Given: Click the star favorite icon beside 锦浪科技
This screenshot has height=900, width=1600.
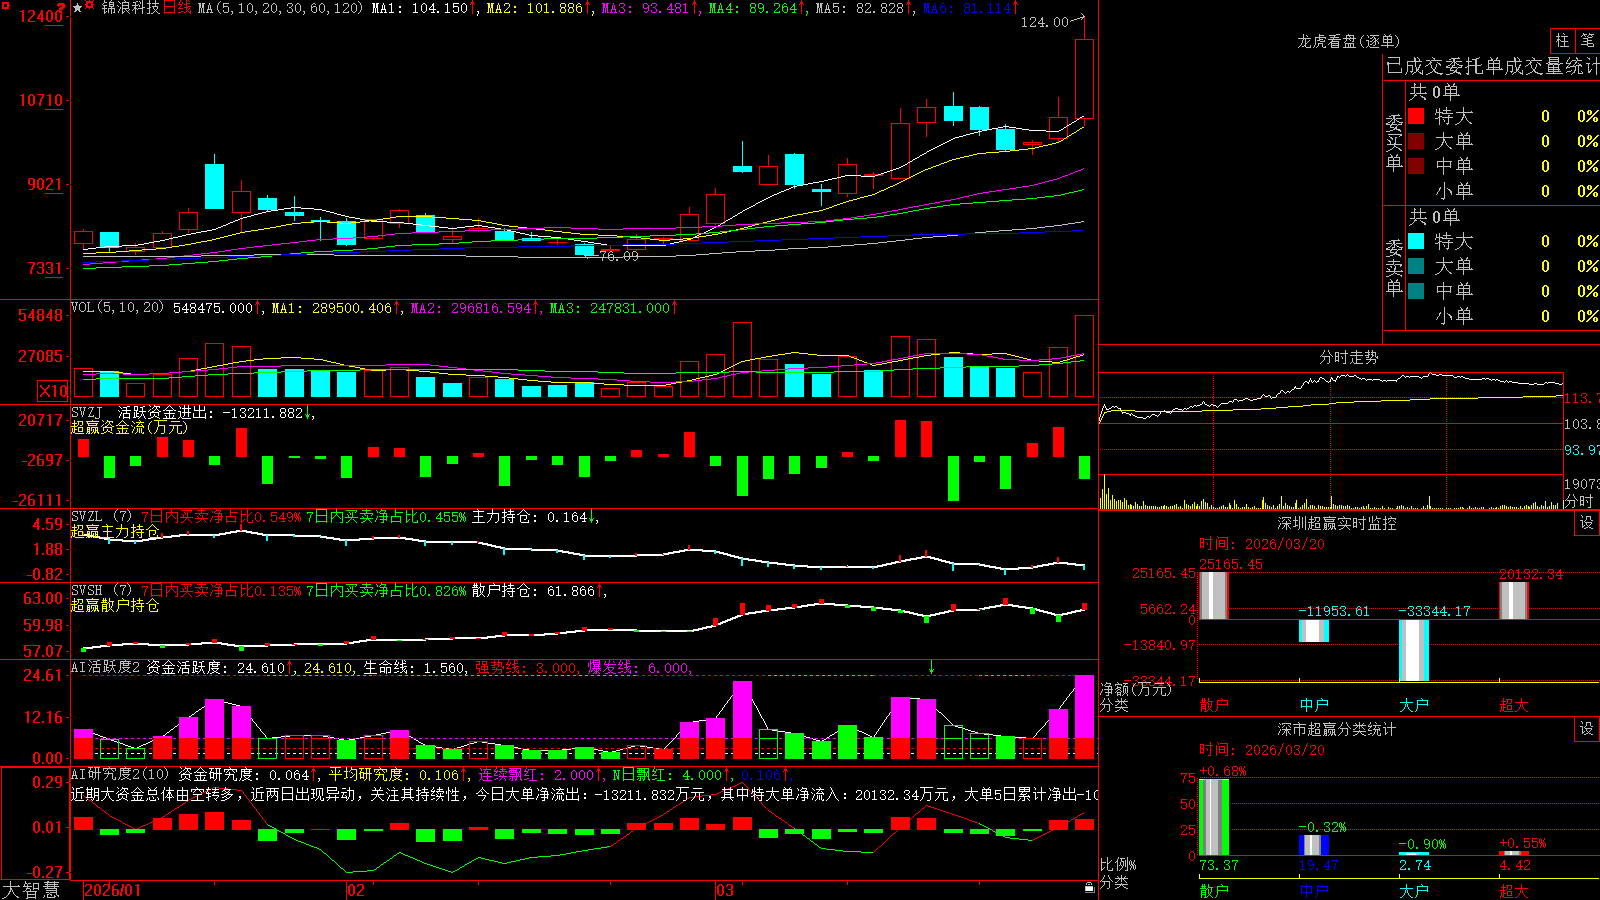Looking at the screenshot, I should [78, 8].
